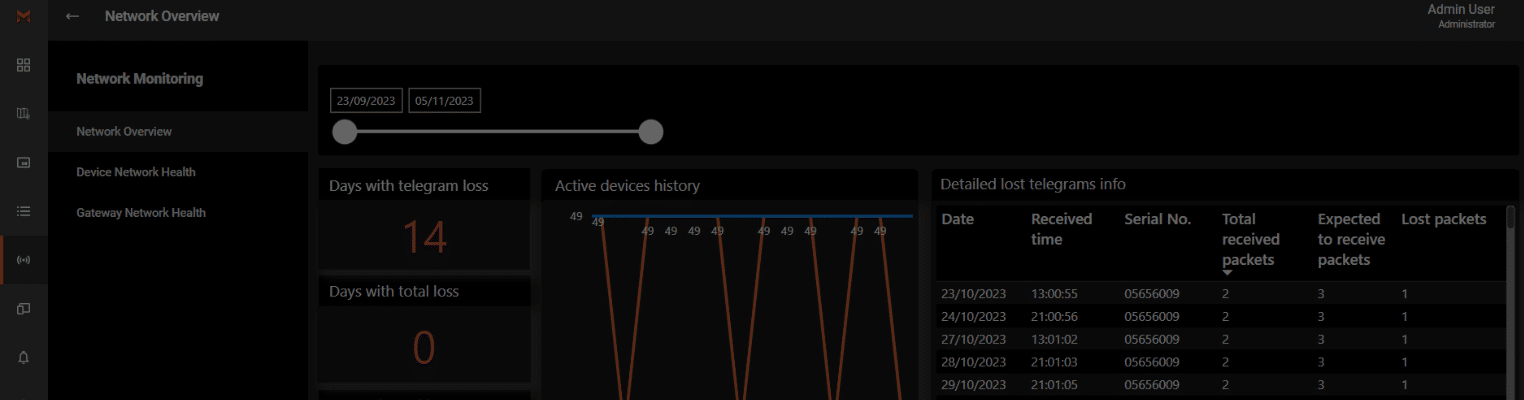The width and height of the screenshot is (1524, 400).
Task: Click the red M logo icon
Action: point(24,16)
